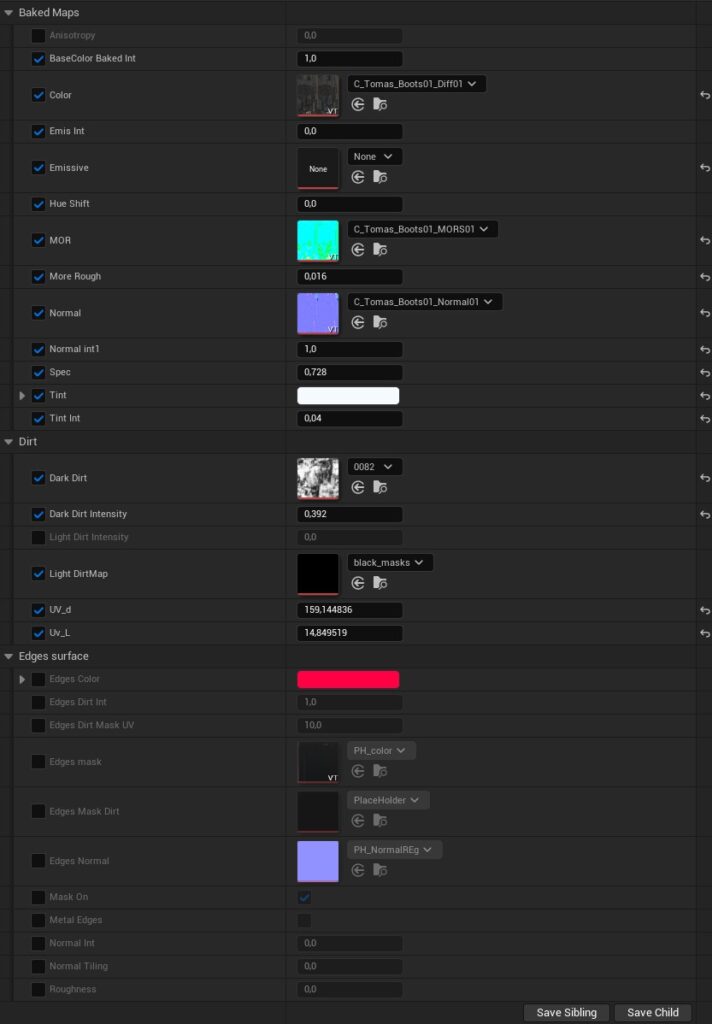Click the Dark Dirt texture thumbnail
Screen dimensions: 712x1024
[318, 478]
